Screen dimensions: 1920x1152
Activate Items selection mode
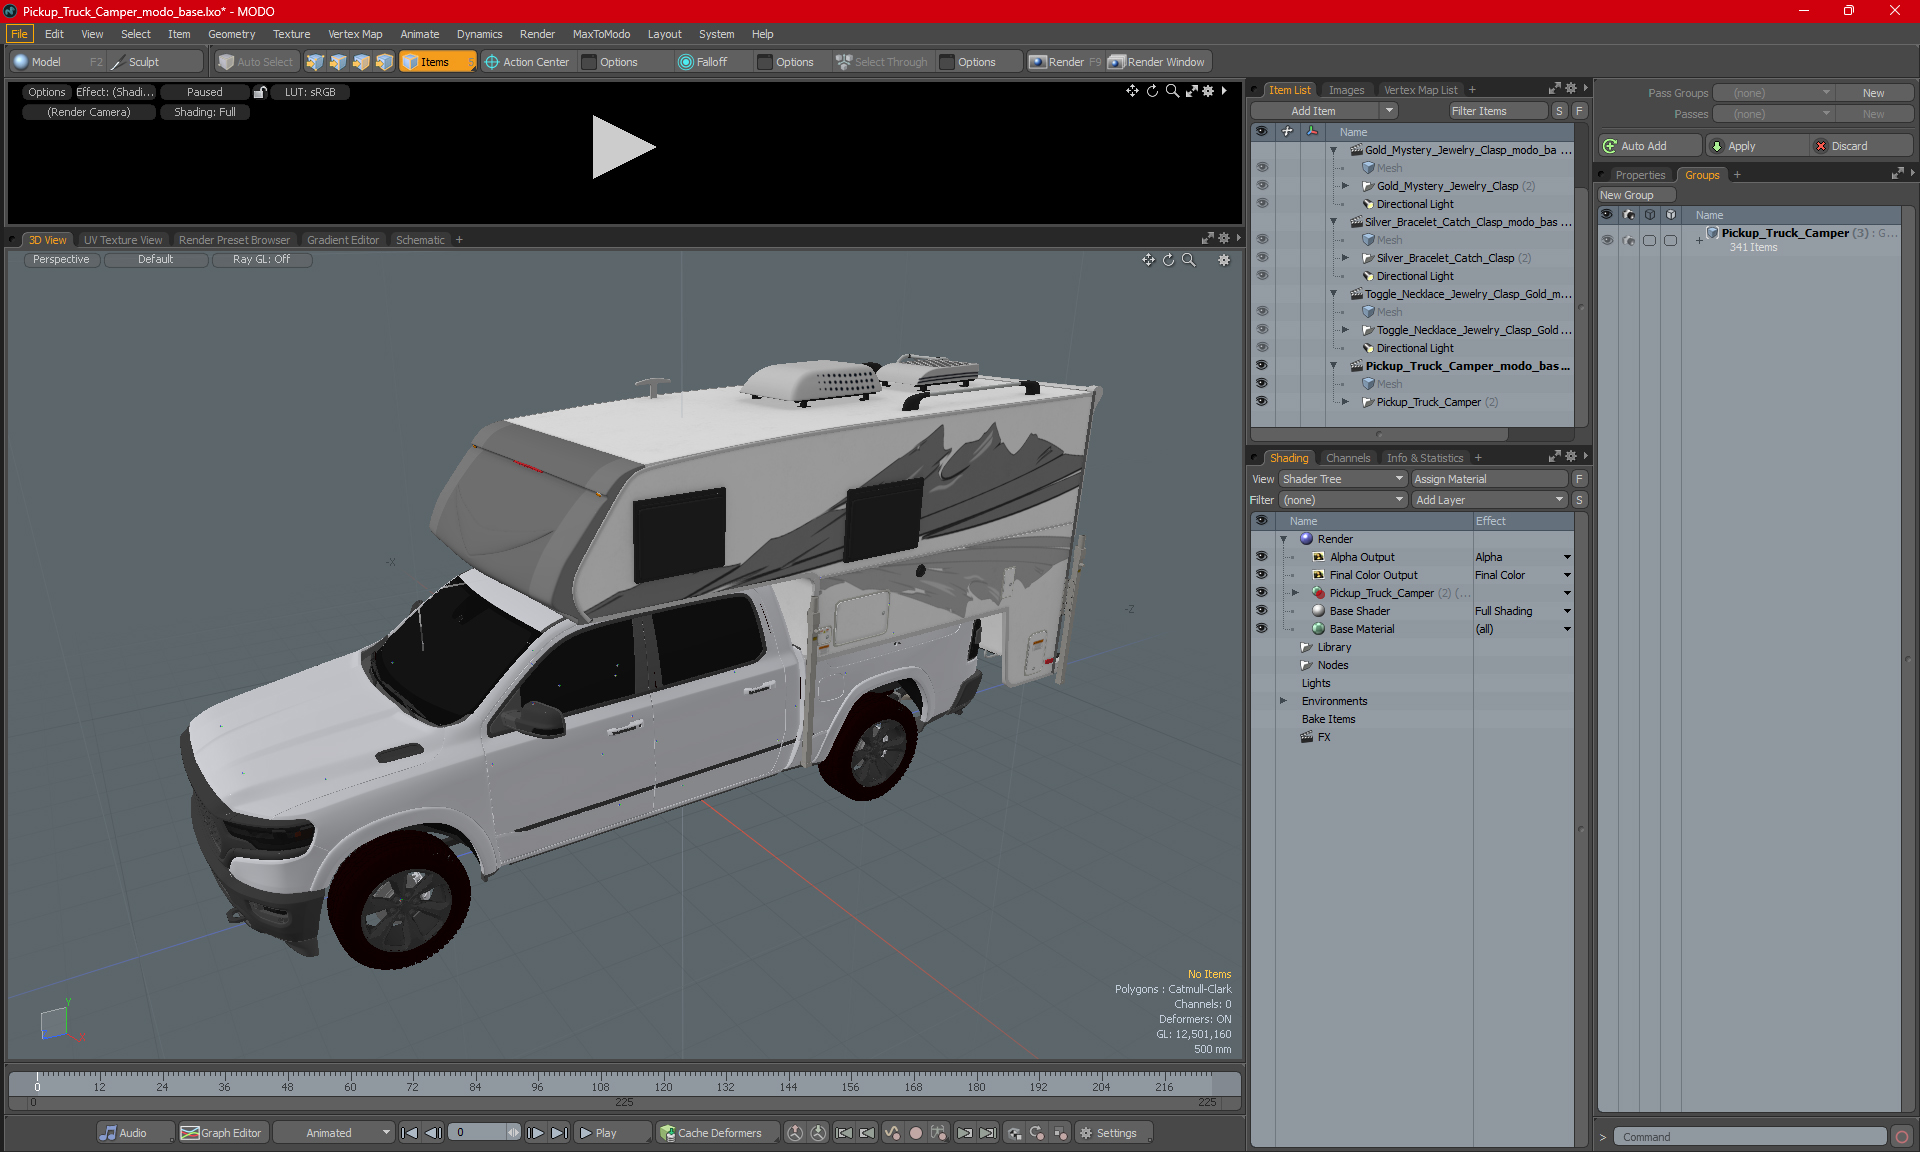point(437,62)
